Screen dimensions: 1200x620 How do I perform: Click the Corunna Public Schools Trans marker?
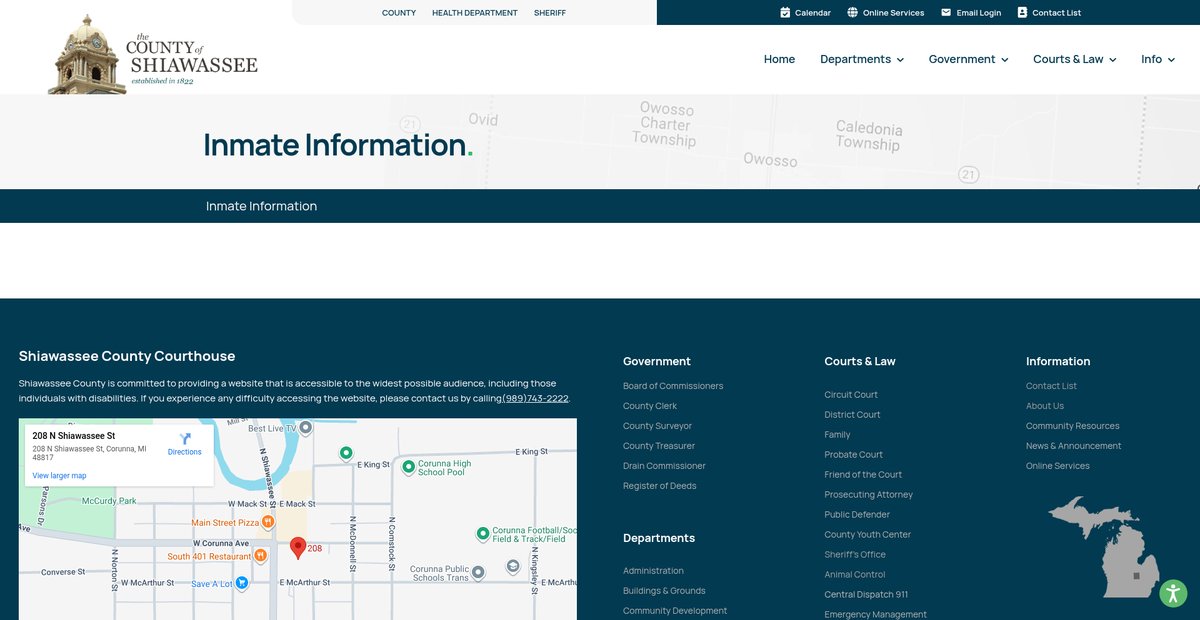click(478, 573)
